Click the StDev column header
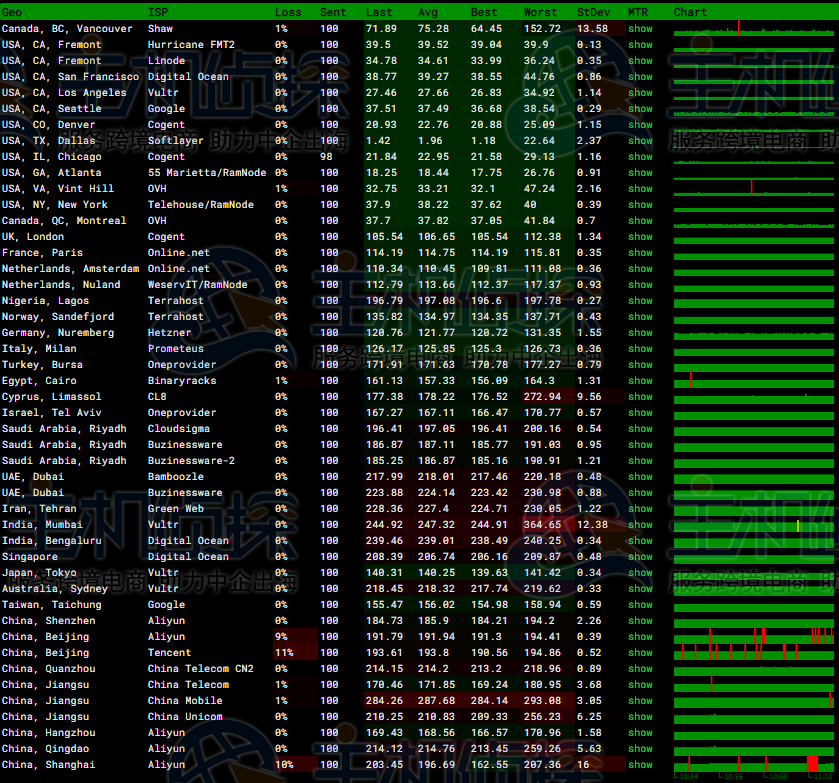839x783 pixels. 592,12
